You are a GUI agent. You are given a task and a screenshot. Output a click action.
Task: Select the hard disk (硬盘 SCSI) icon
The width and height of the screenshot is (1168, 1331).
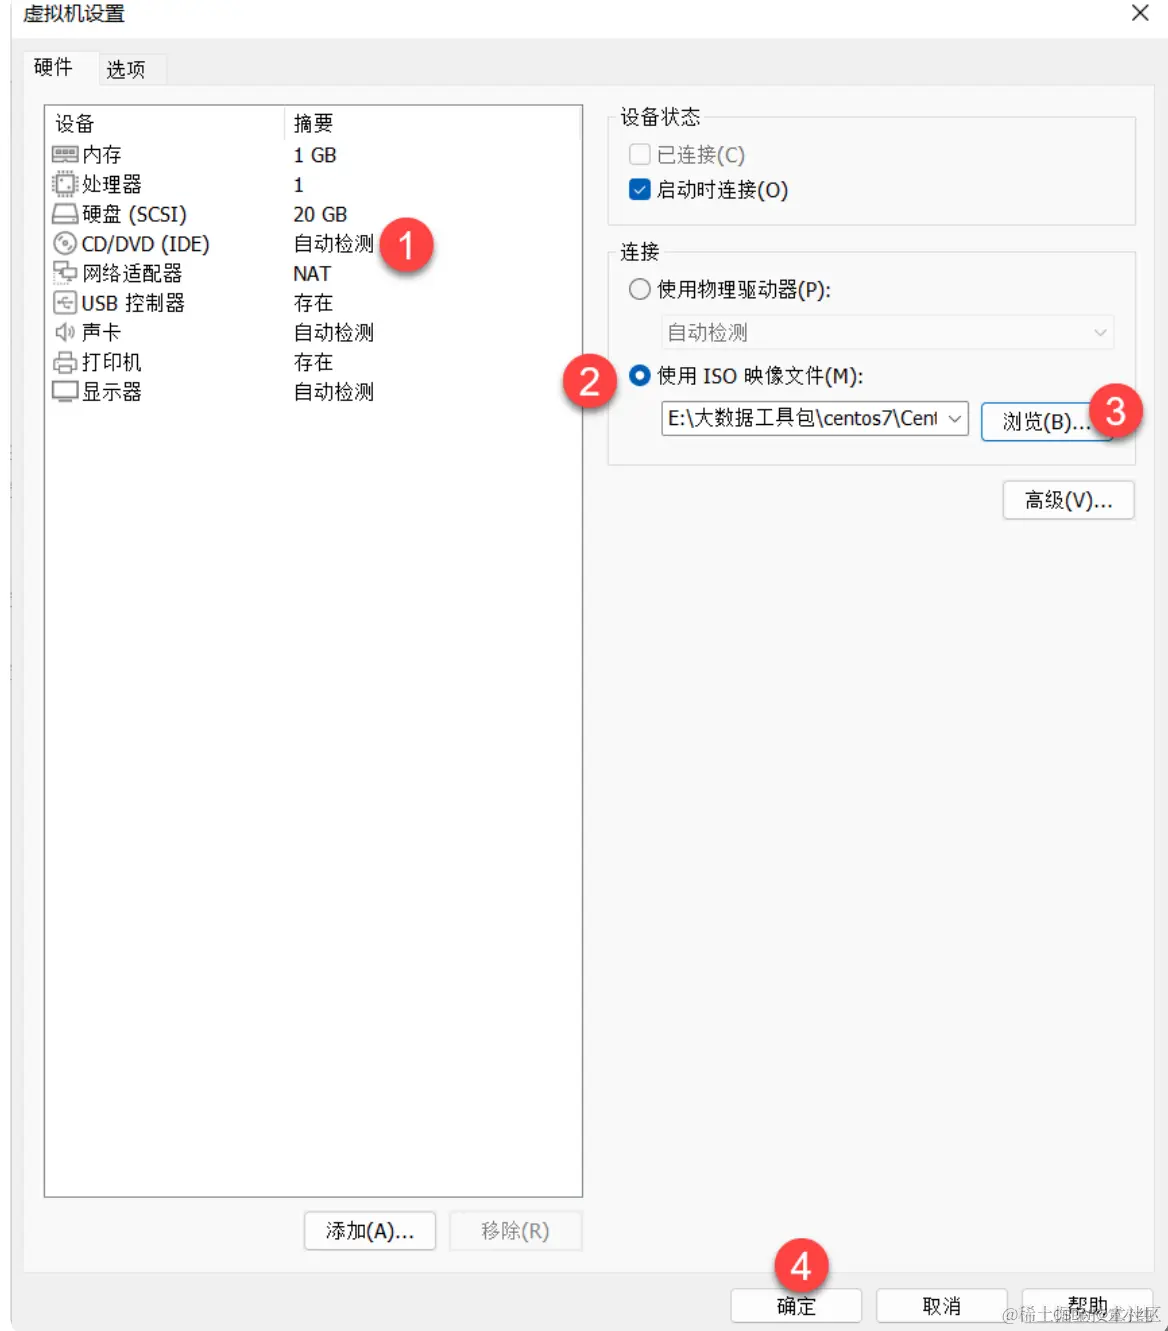(65, 214)
